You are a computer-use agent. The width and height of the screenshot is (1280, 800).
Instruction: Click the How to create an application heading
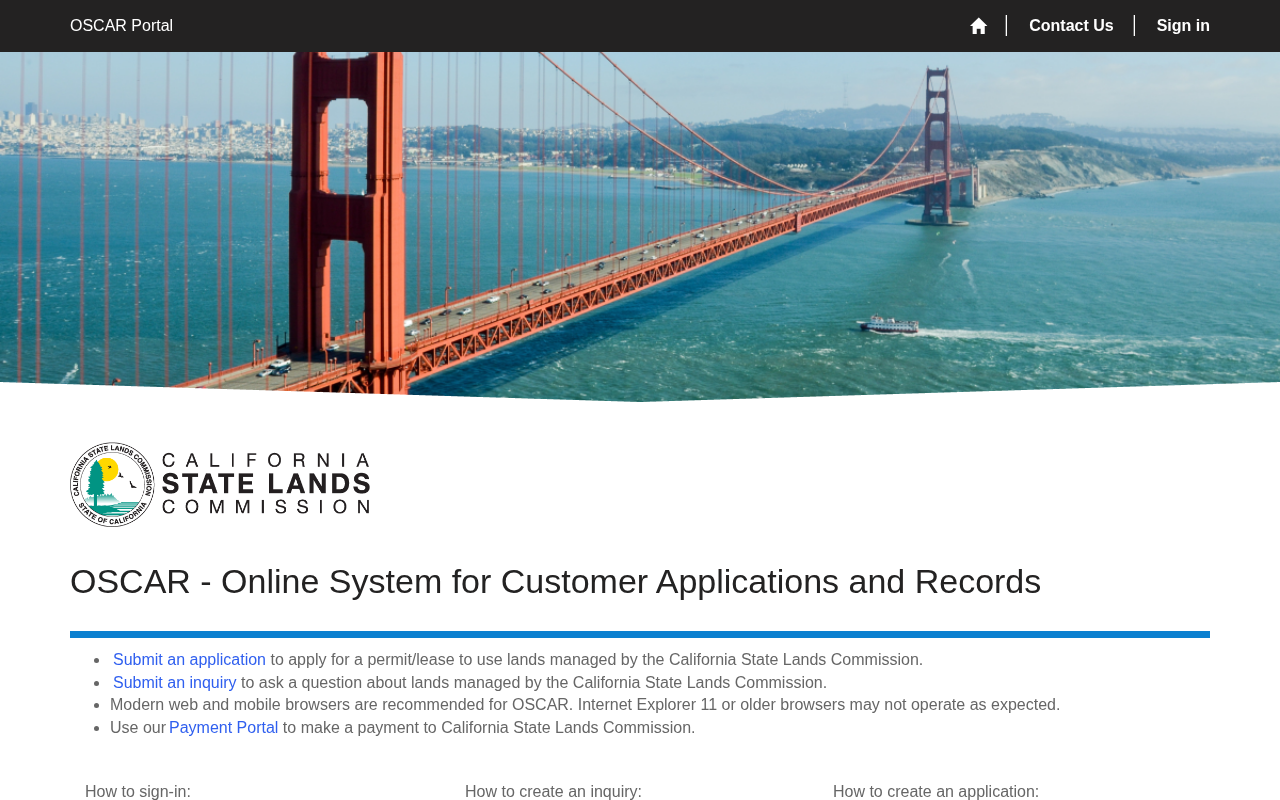tap(936, 791)
